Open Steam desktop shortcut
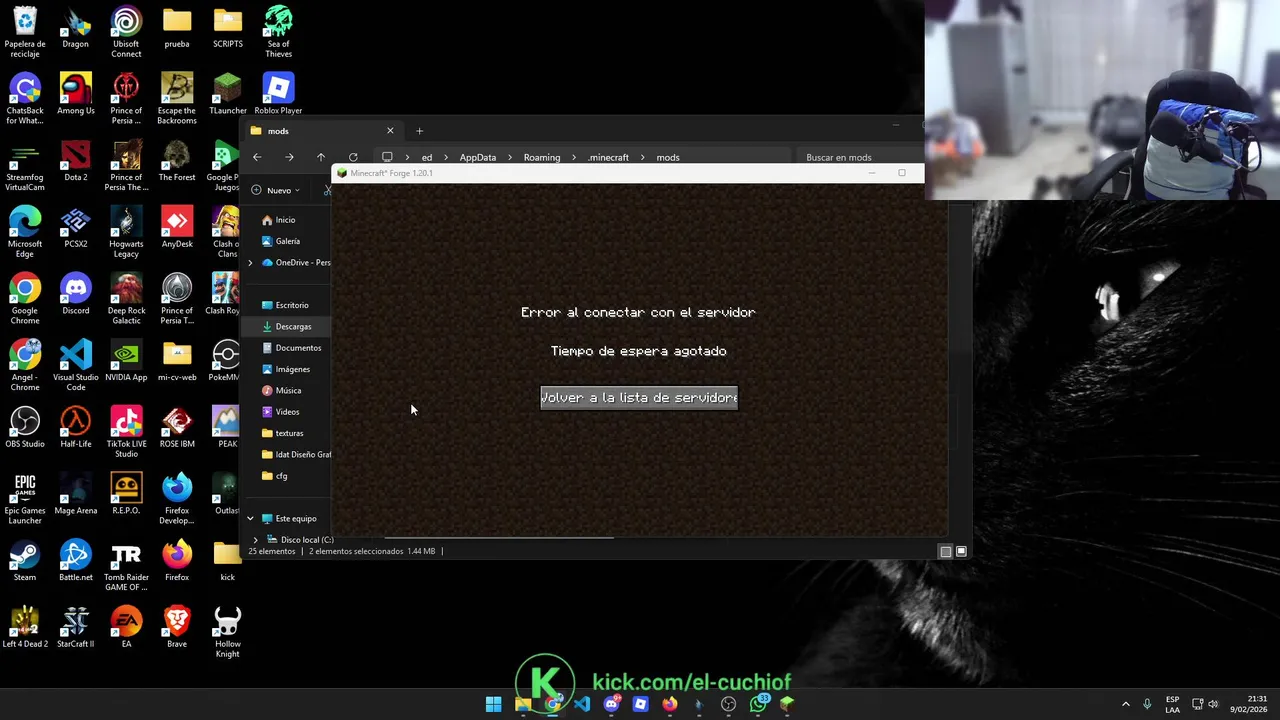The width and height of the screenshot is (1280, 720). coord(25,561)
